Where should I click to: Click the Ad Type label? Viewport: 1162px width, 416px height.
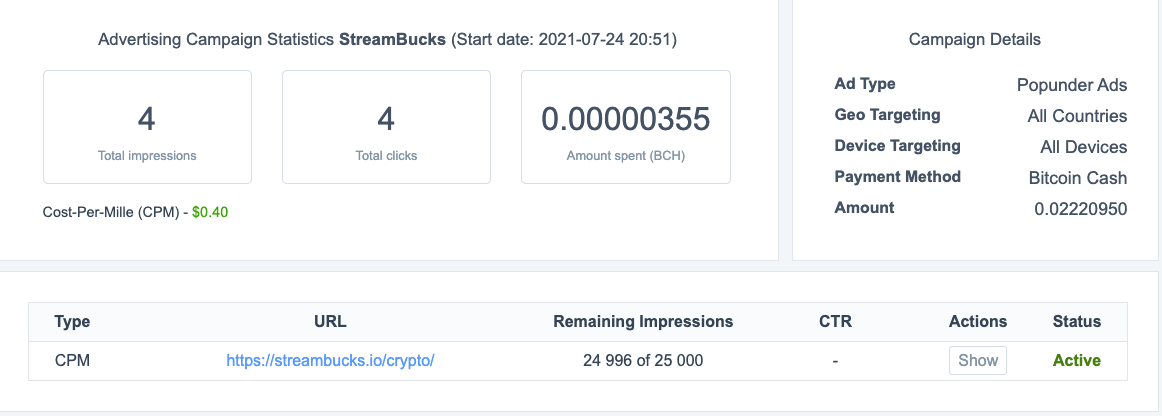click(865, 84)
